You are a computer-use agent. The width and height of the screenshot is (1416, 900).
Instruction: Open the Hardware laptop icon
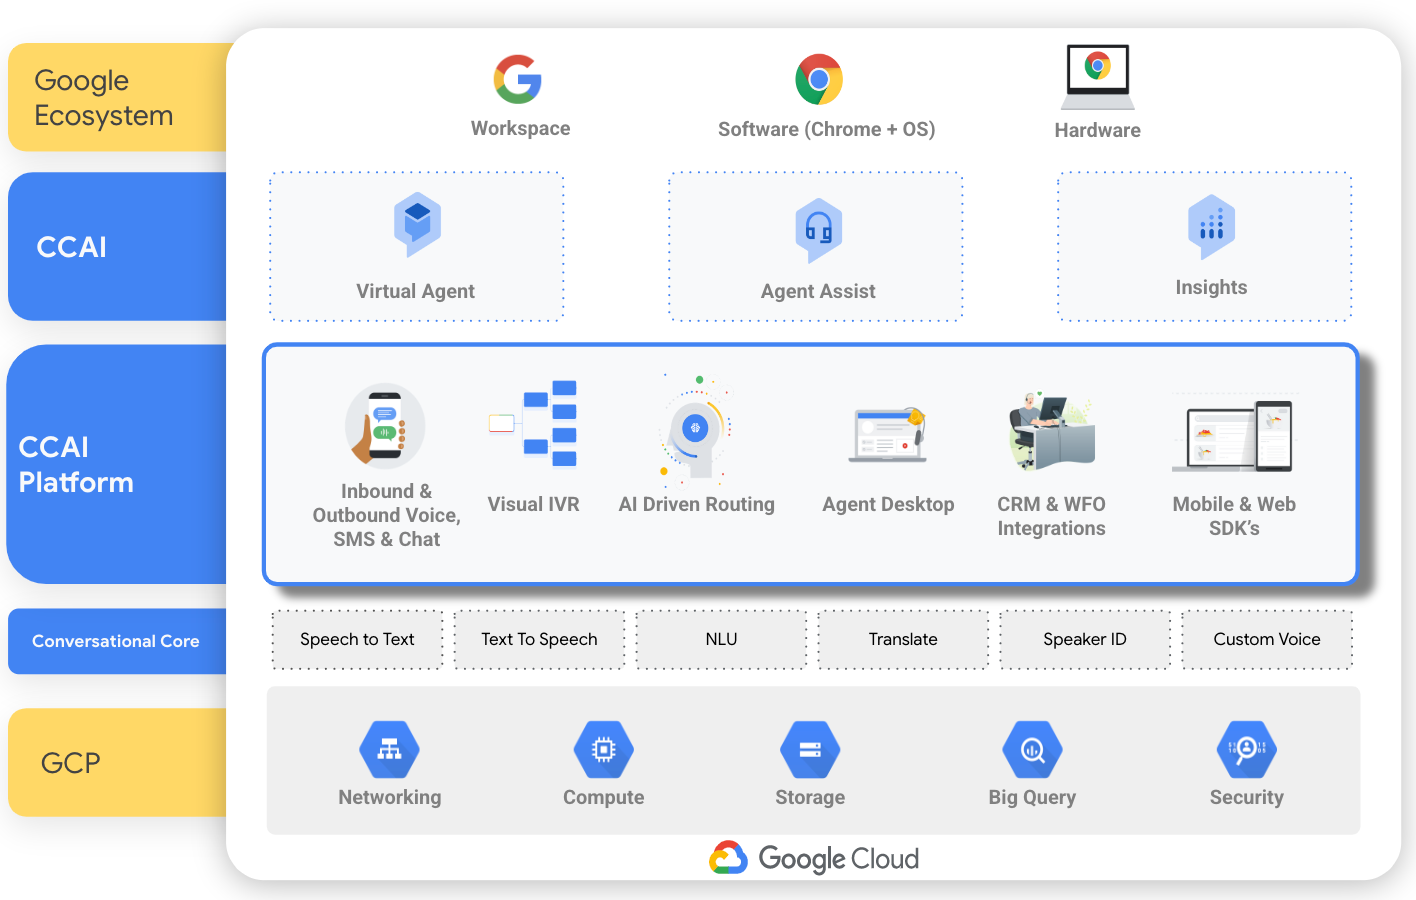(1097, 80)
